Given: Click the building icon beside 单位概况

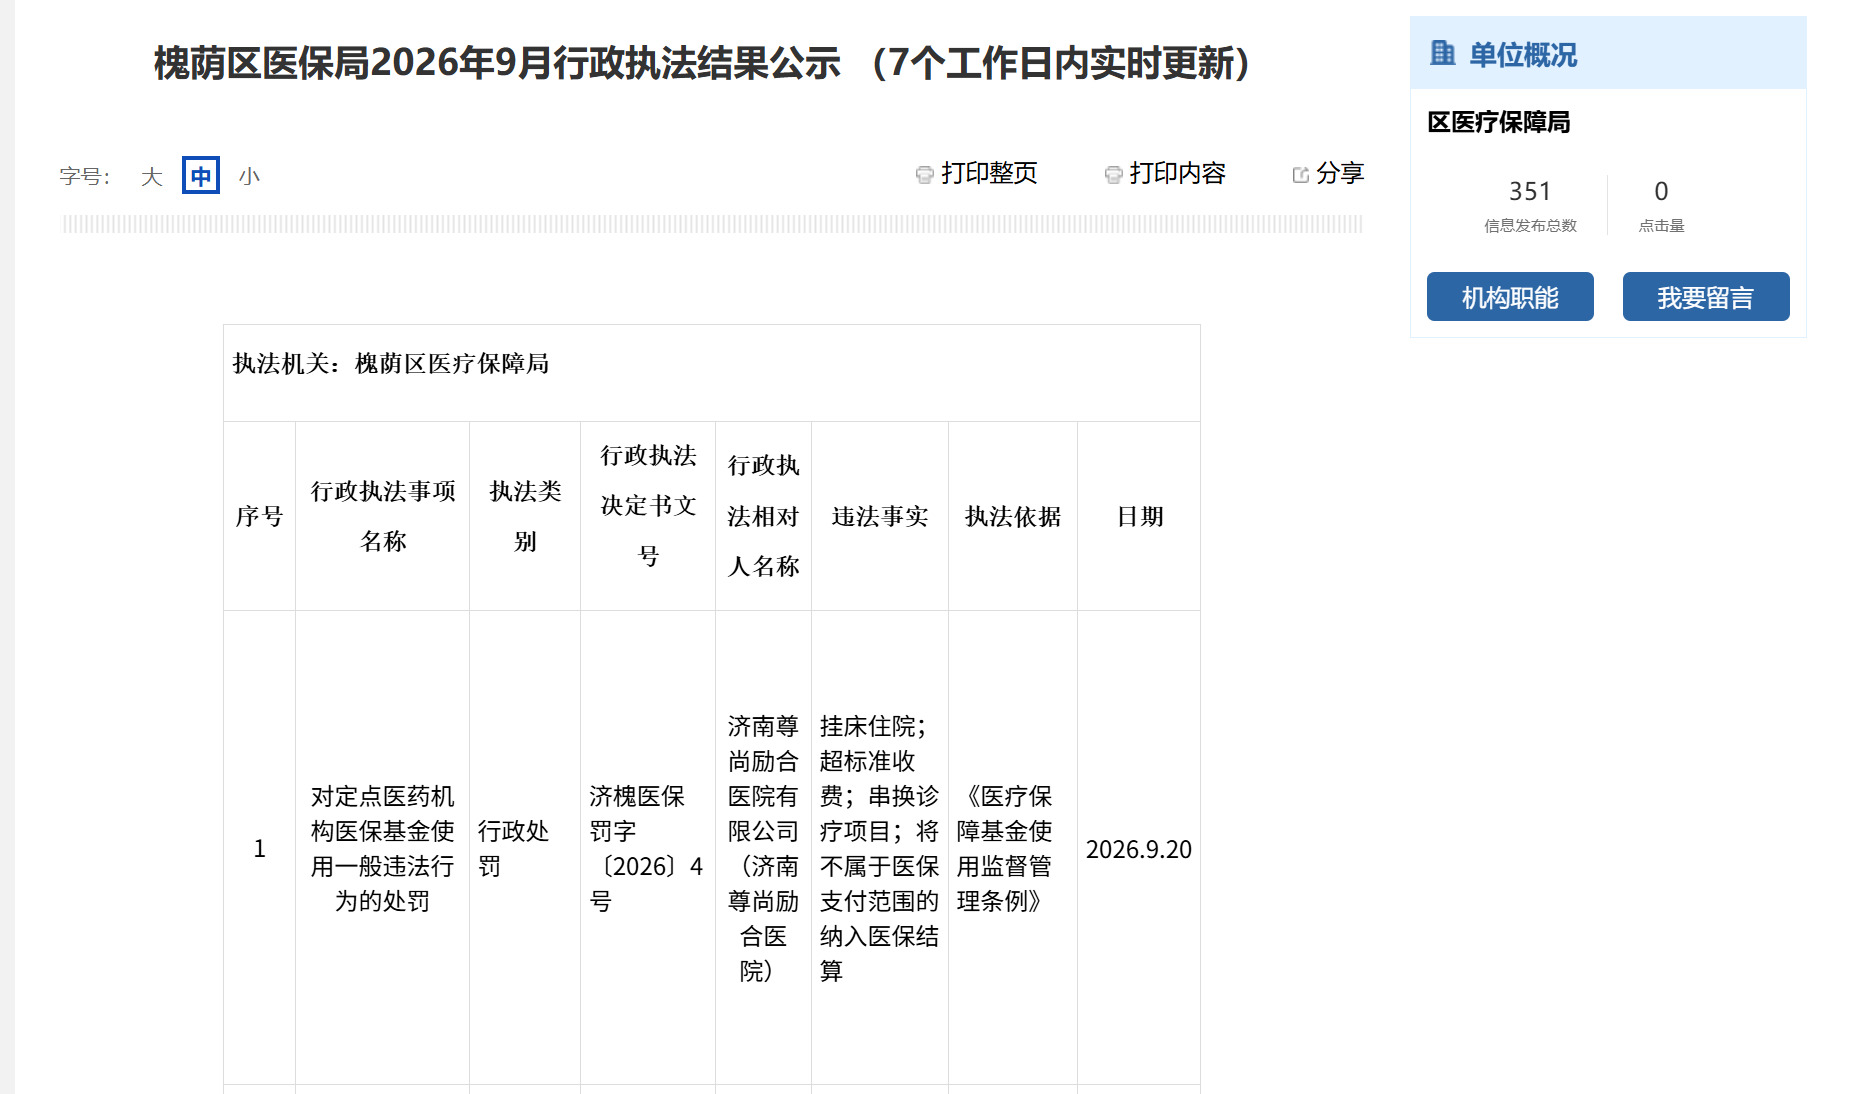Looking at the screenshot, I should tap(1442, 53).
